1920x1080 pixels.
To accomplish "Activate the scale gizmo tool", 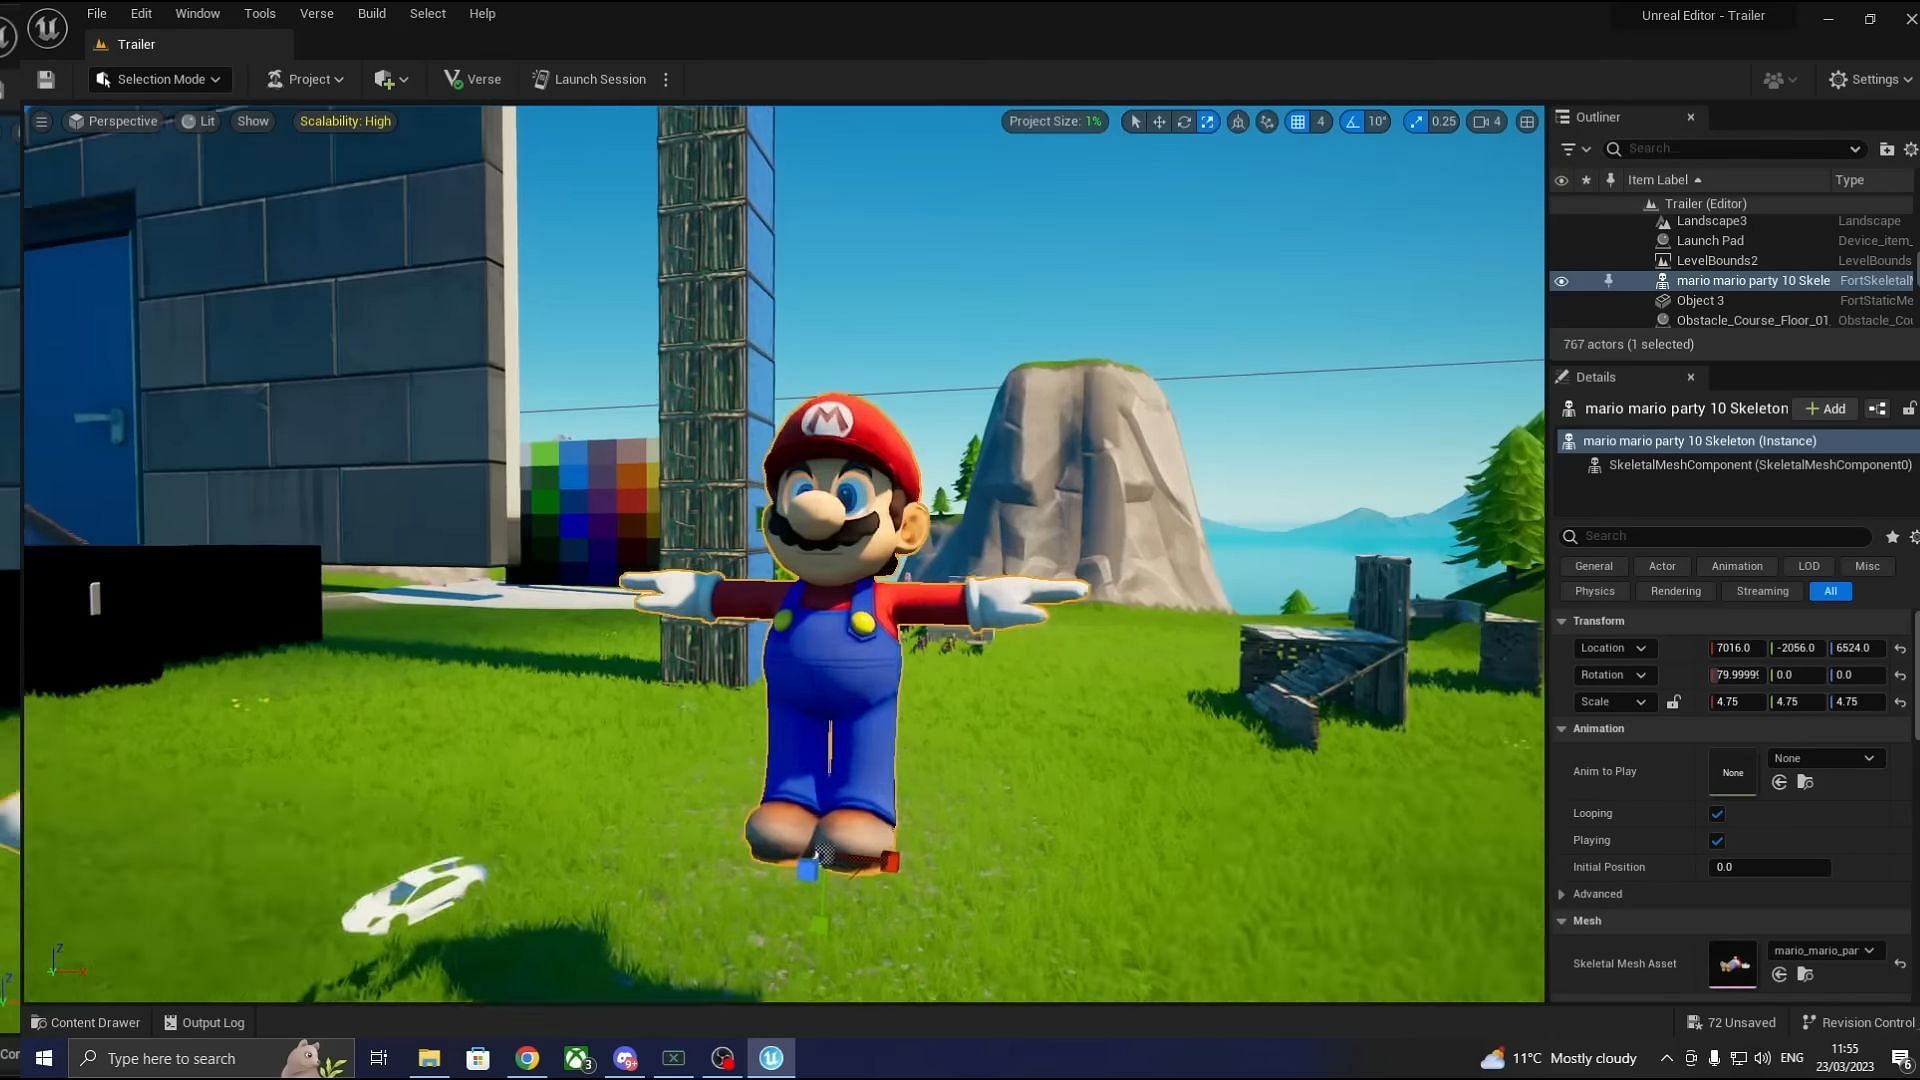I will click(x=1208, y=122).
